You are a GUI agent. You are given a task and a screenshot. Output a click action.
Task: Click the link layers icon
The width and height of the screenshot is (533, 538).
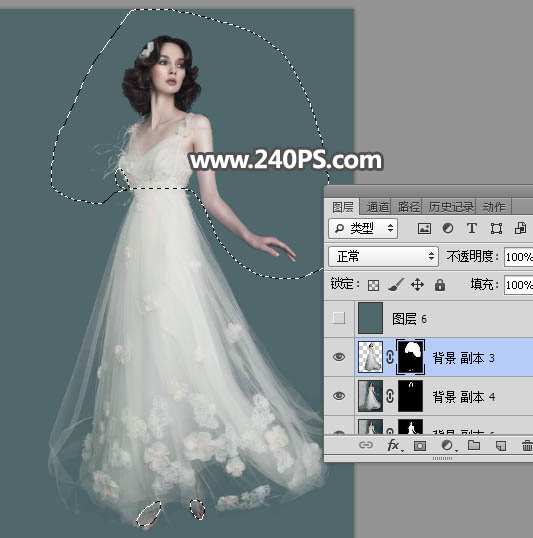366,445
